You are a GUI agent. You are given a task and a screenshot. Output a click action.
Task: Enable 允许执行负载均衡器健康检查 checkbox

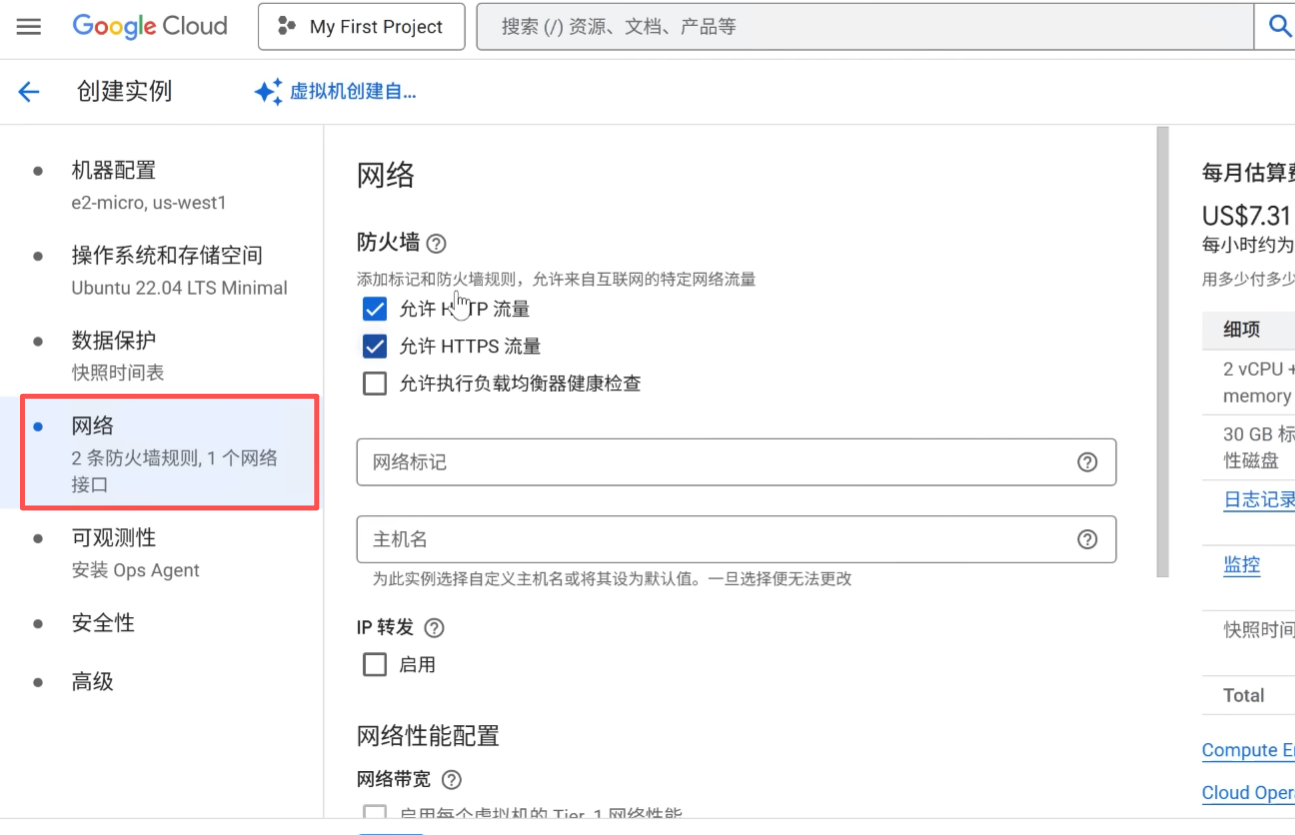(x=375, y=383)
